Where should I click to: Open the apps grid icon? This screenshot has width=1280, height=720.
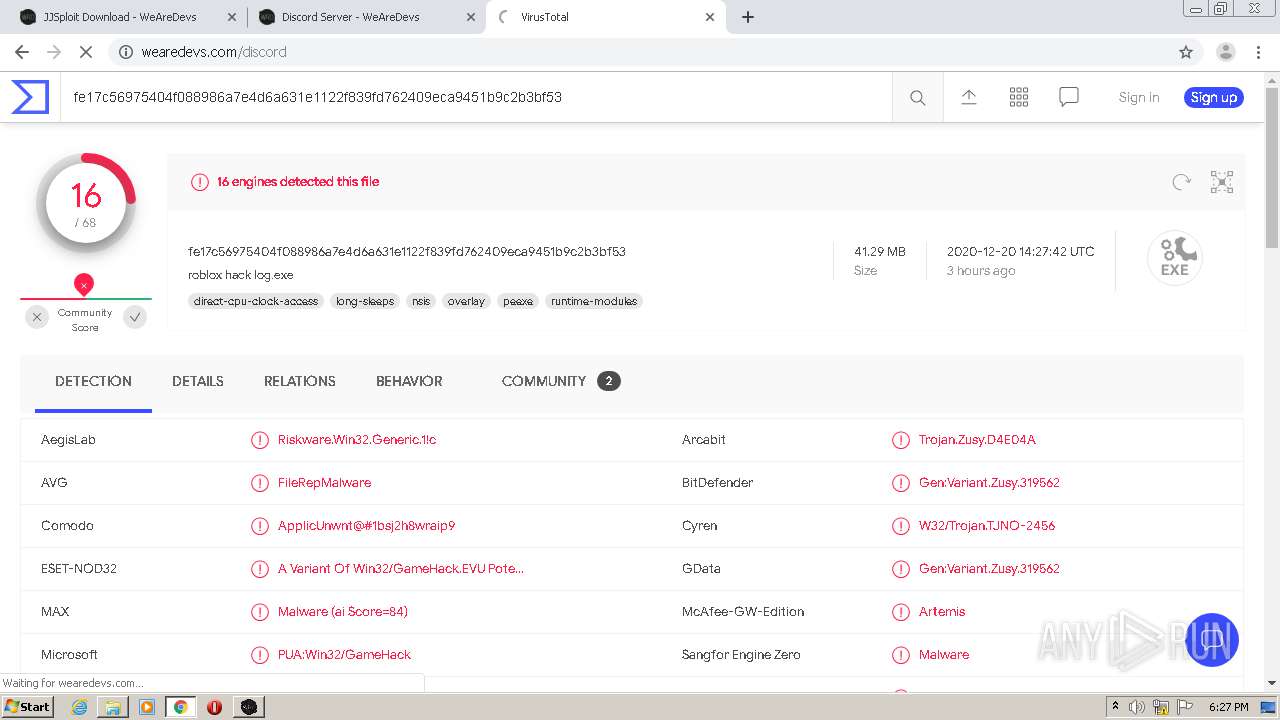coord(1019,97)
